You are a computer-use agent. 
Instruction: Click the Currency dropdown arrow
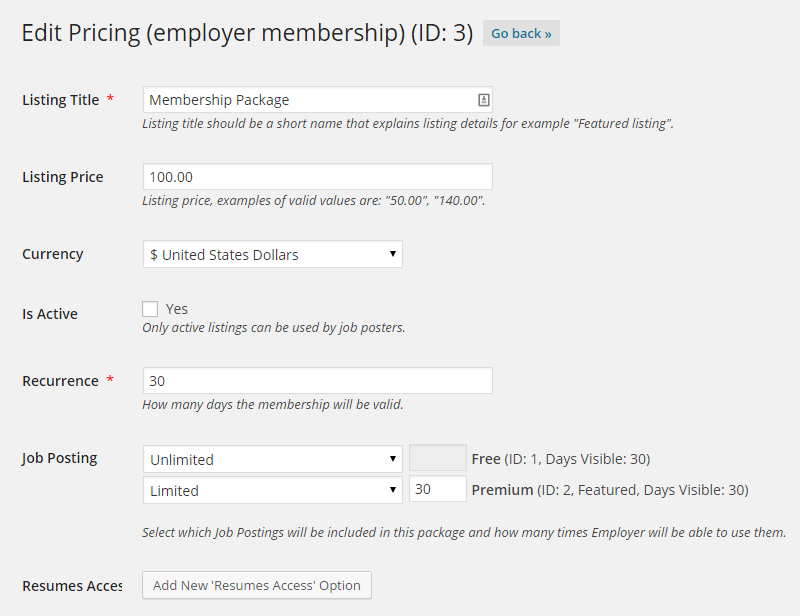click(x=393, y=254)
